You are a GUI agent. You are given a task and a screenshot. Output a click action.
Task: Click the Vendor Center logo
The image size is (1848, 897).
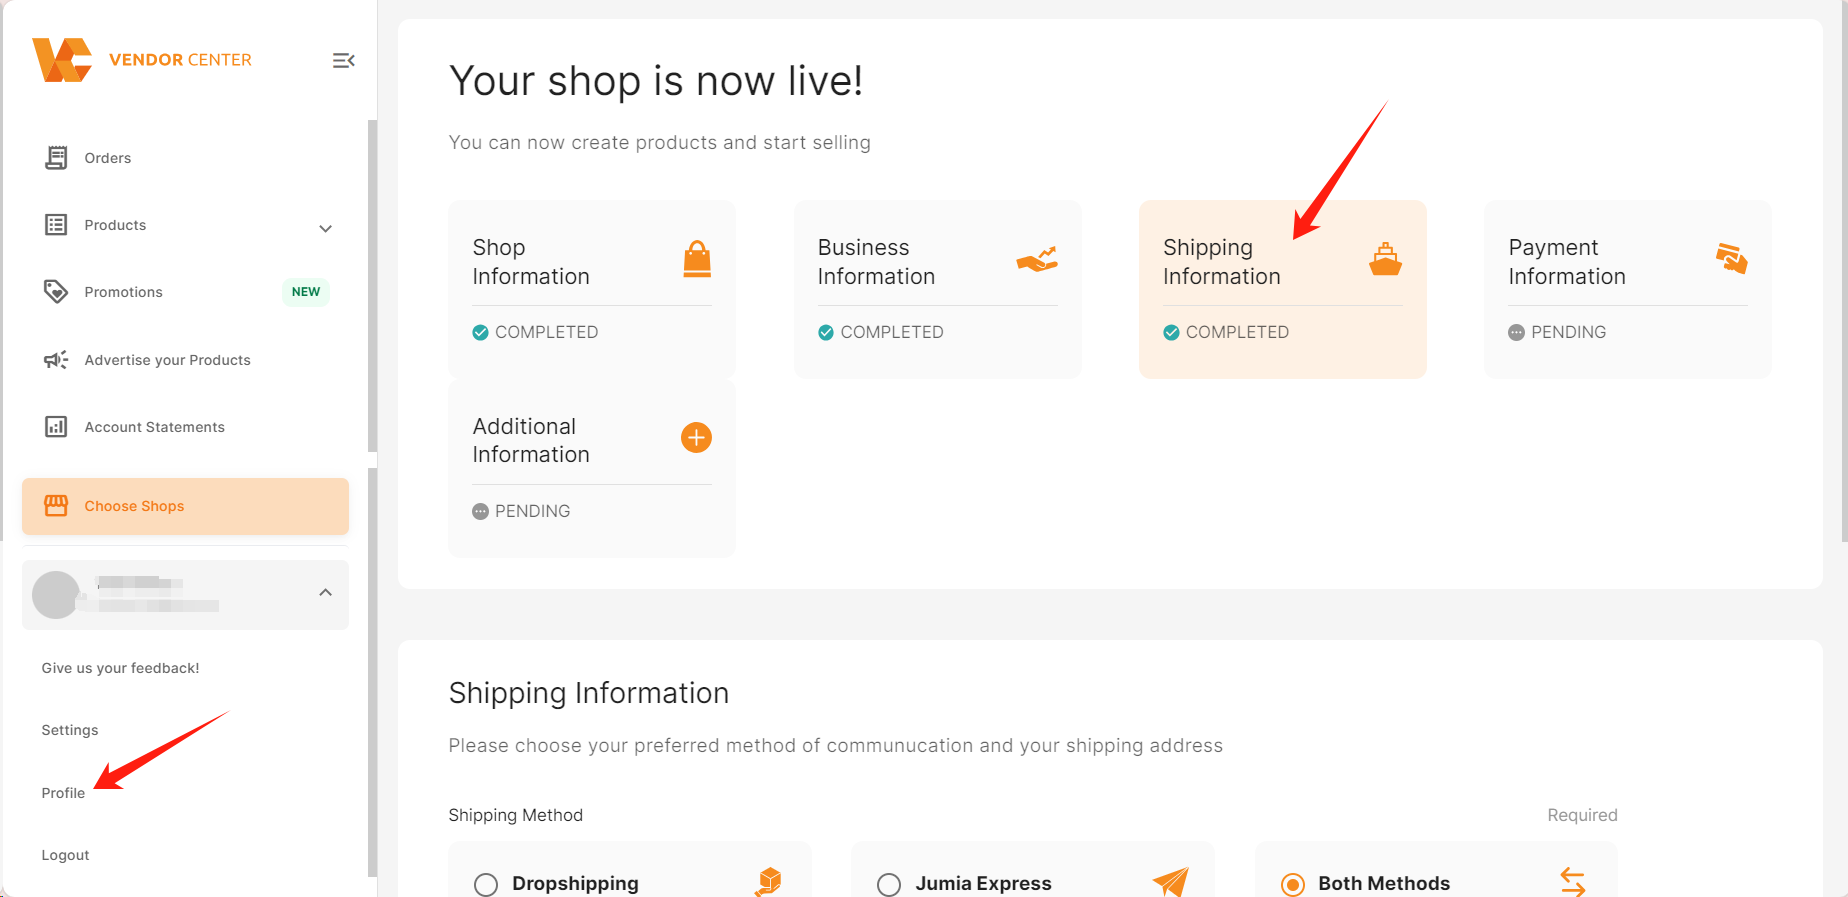point(62,60)
